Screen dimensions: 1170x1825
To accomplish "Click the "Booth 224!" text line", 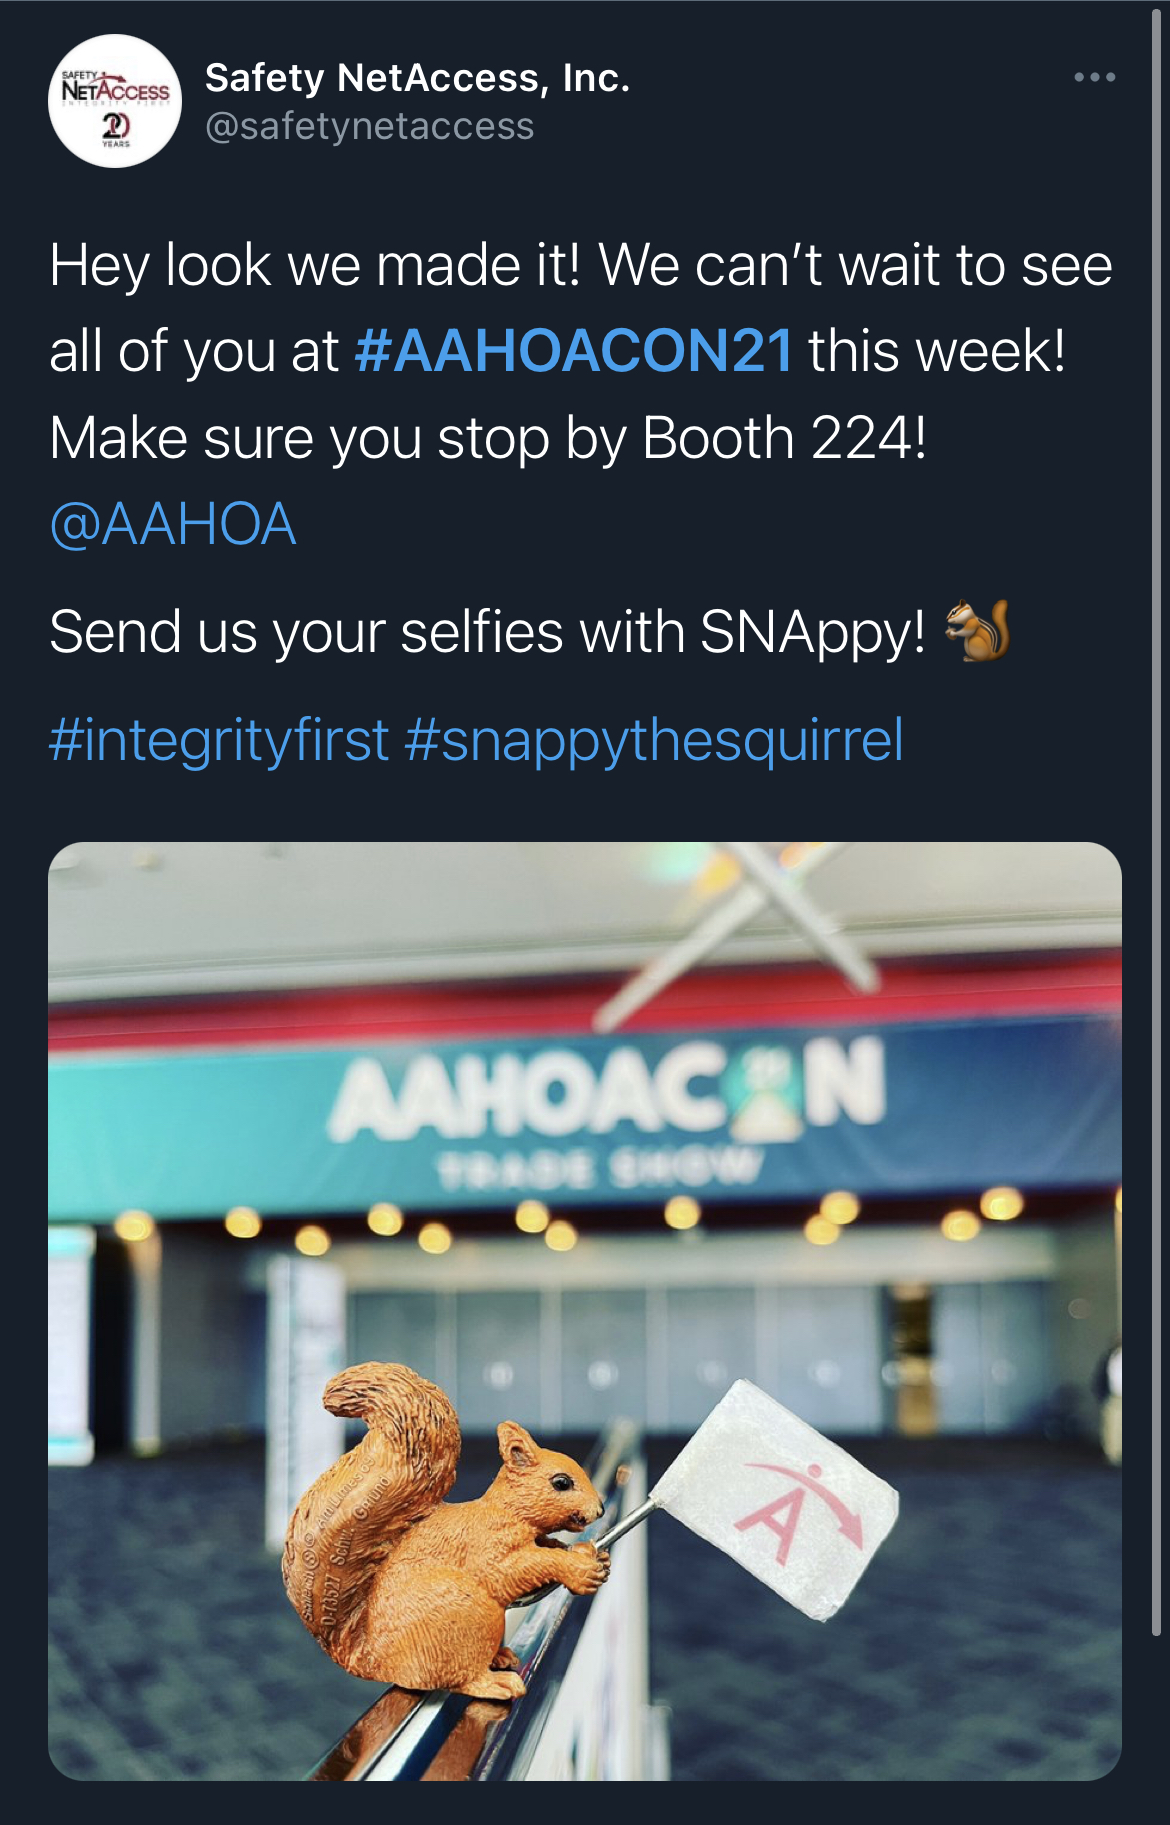I will click(x=783, y=438).
